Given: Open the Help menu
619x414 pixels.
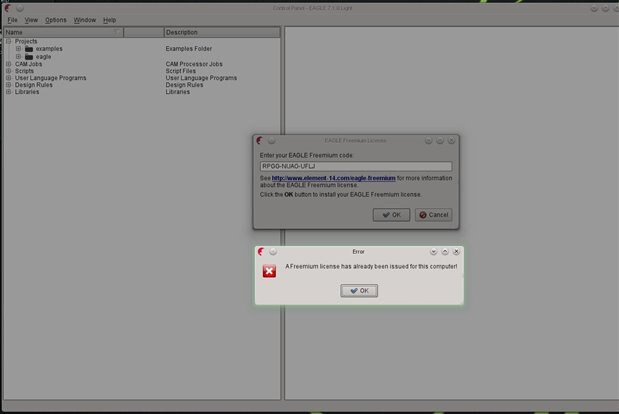Looking at the screenshot, I should pyautogui.click(x=109, y=20).
